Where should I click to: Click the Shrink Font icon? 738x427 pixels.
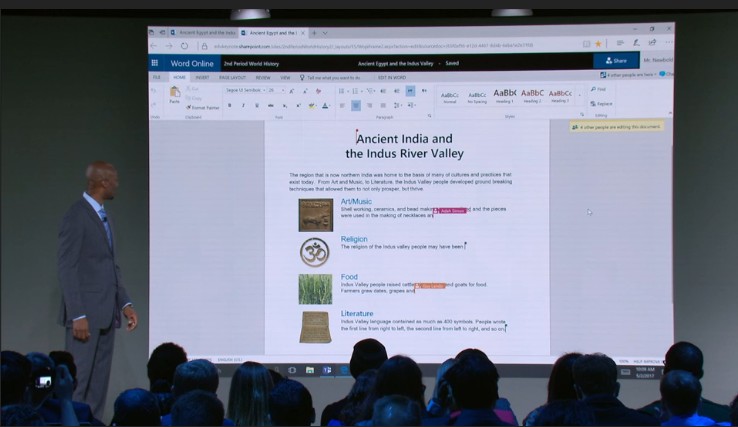(x=305, y=91)
